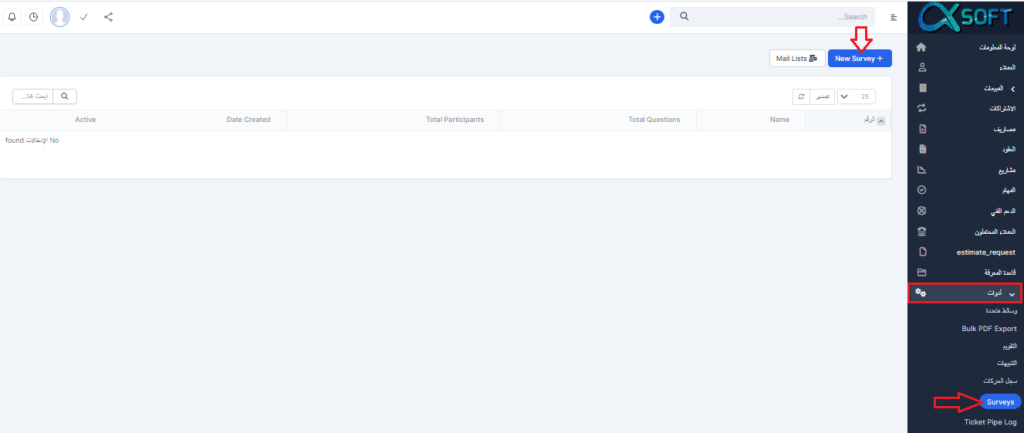Open the to-do checkmark icon
Image resolution: width=1024 pixels, height=433 pixels.
pos(85,17)
